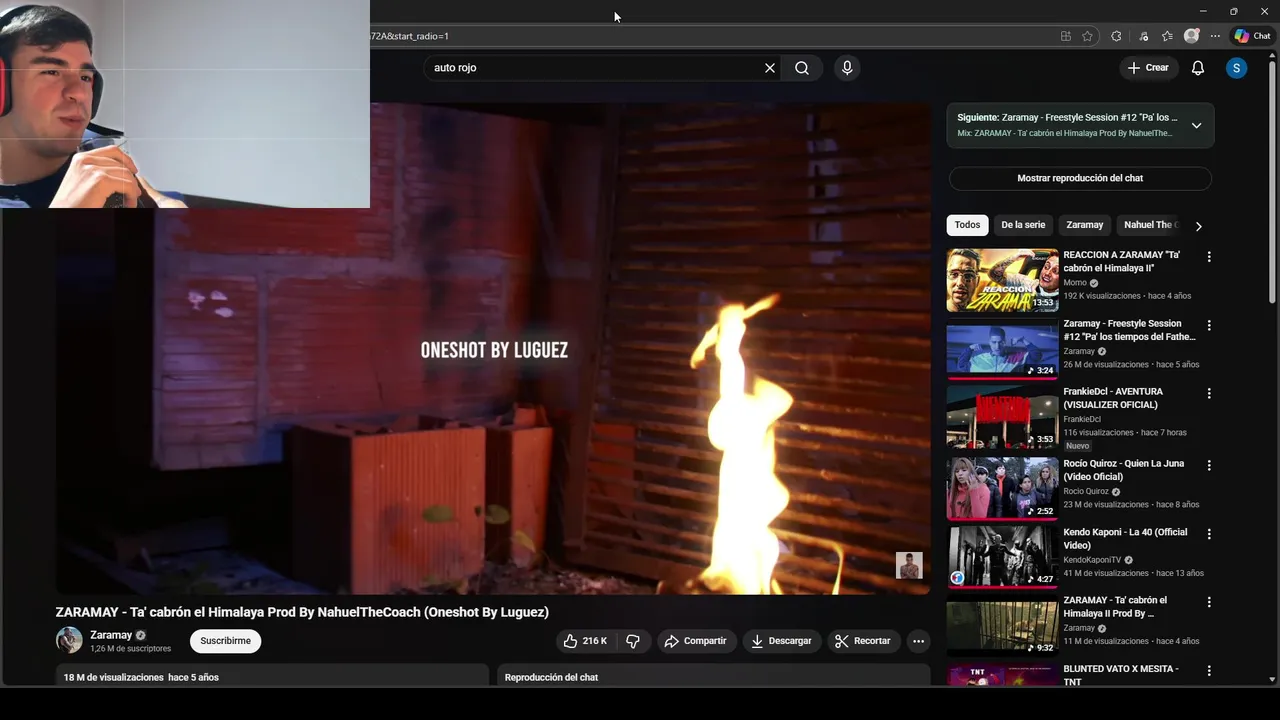Click the Crear button
The image size is (1280, 720).
(1148, 68)
